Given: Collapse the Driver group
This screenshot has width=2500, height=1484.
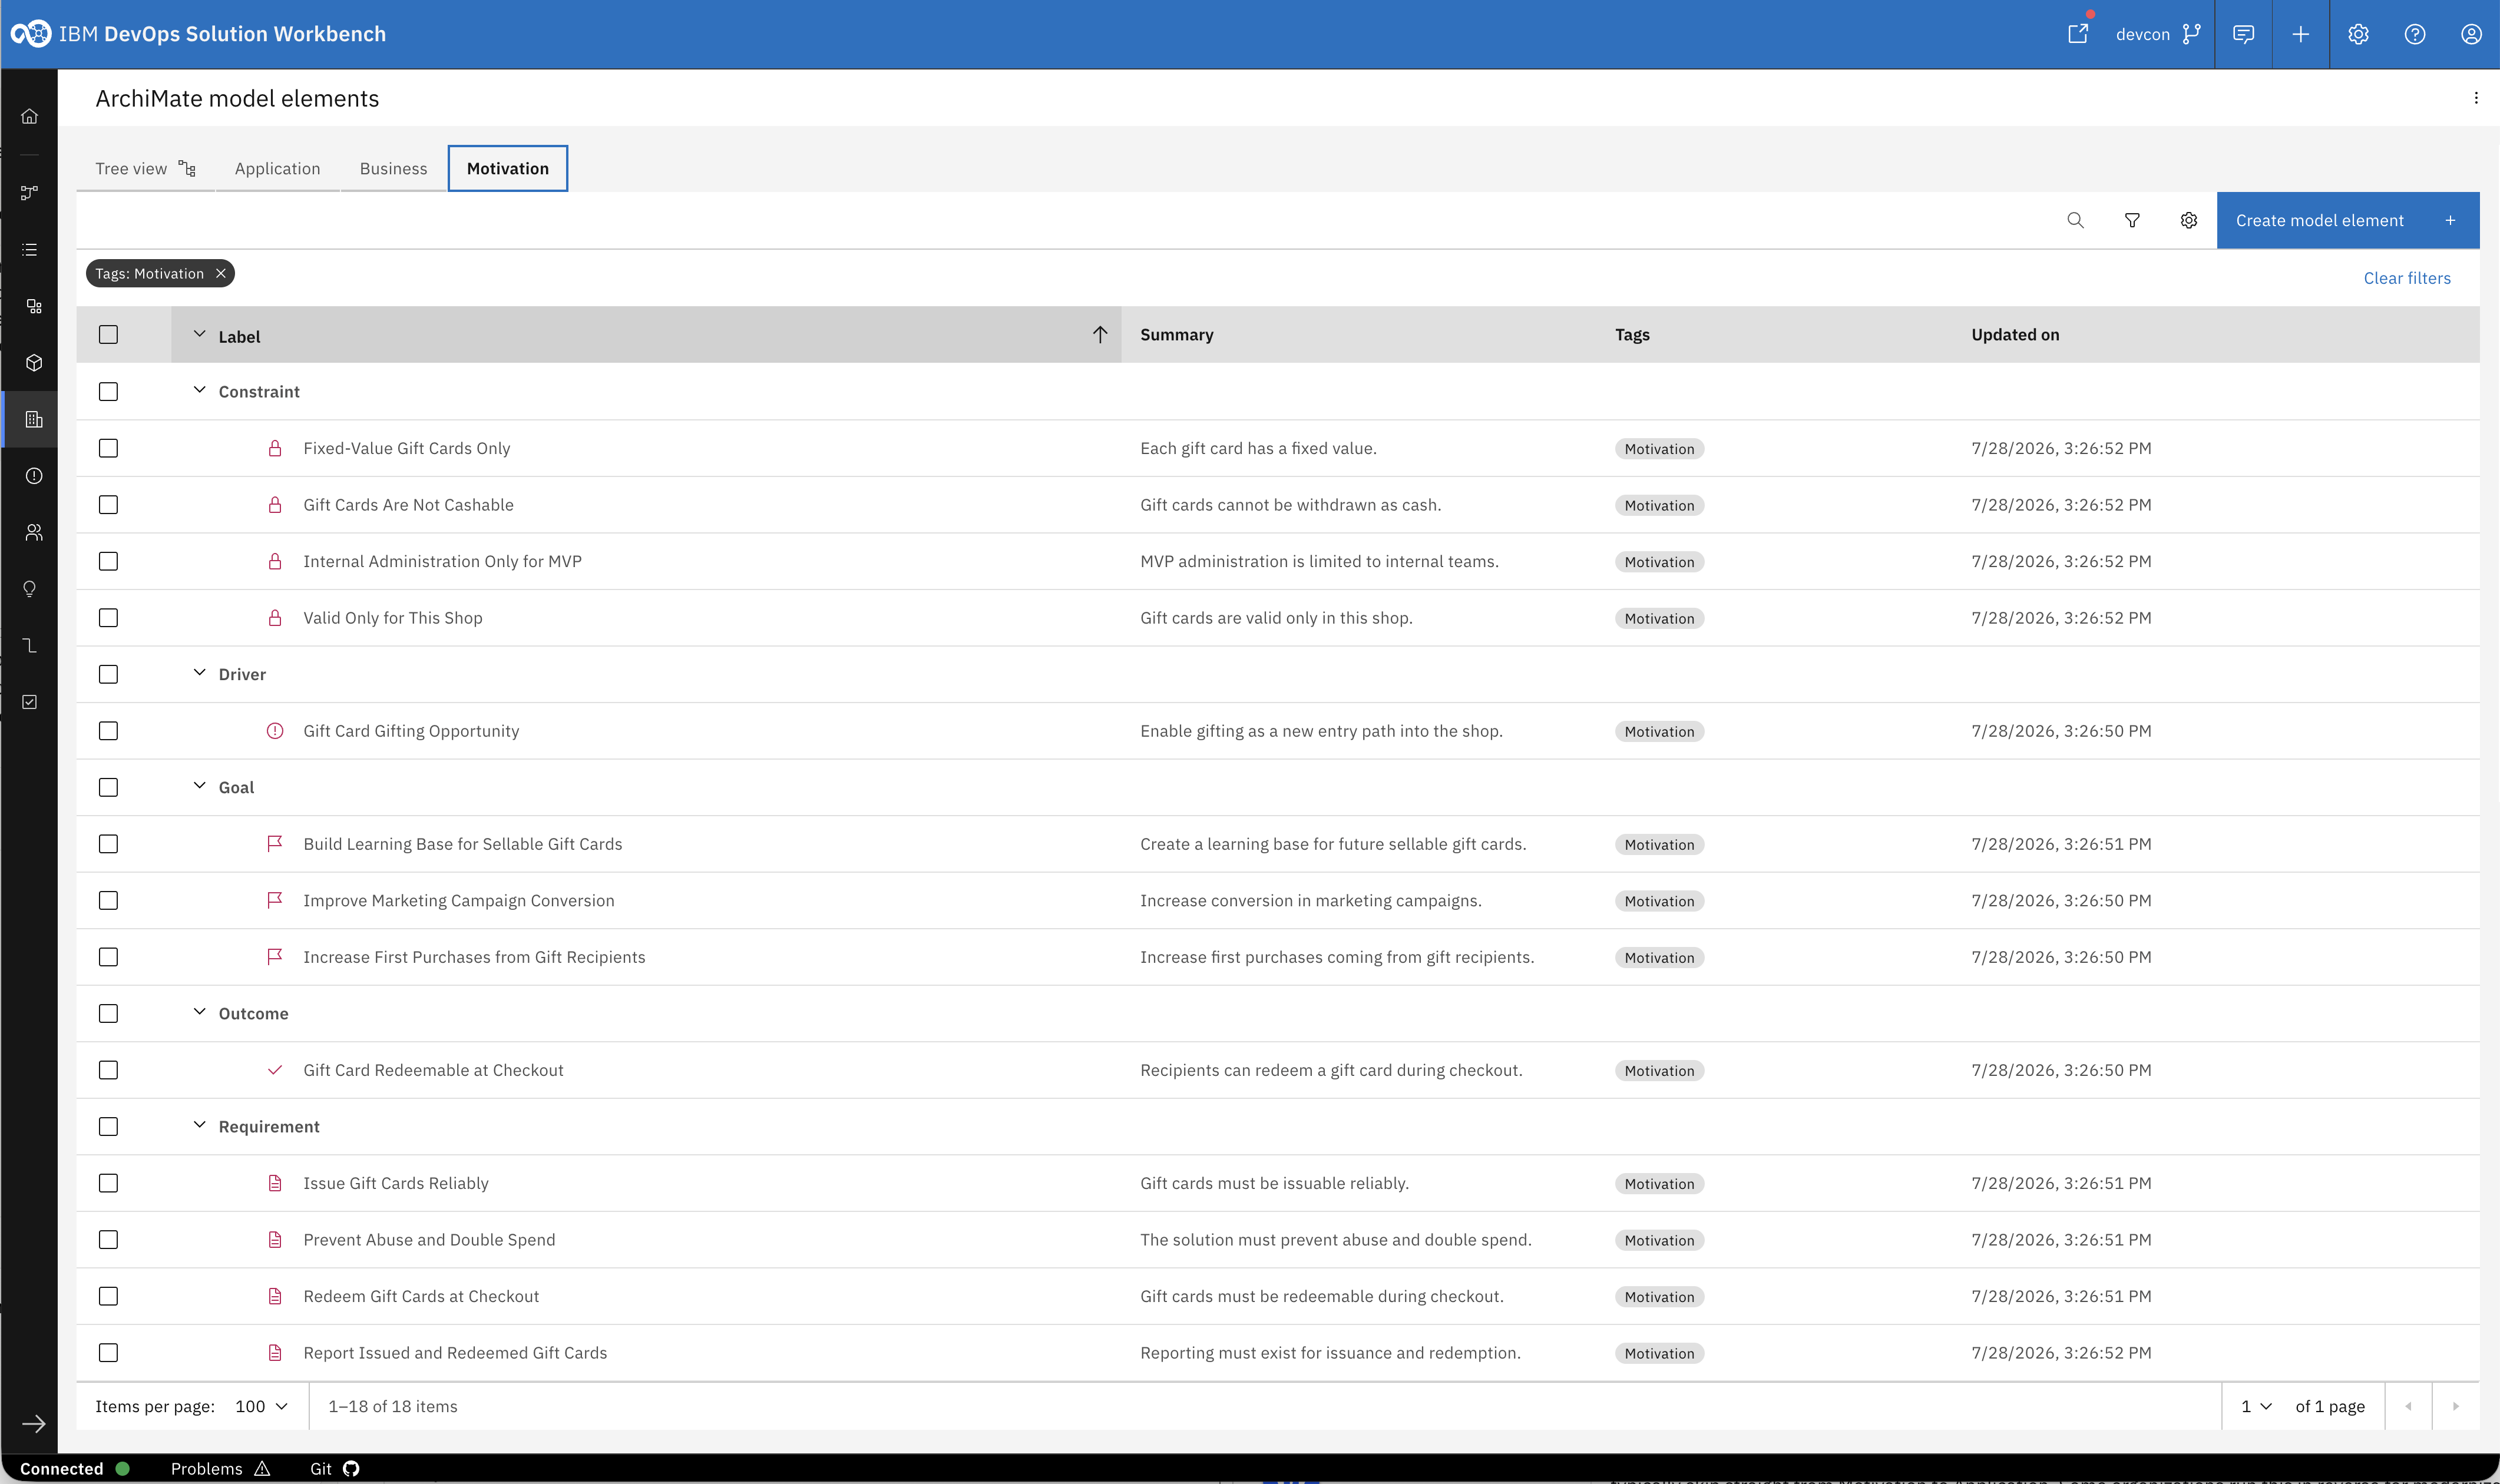Looking at the screenshot, I should [199, 673].
